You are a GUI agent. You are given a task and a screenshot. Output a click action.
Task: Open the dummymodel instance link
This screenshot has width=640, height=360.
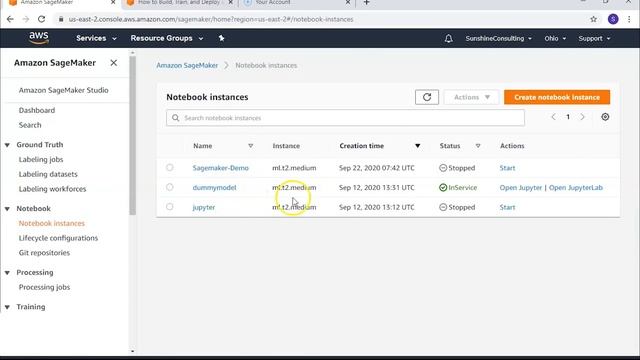(214, 187)
